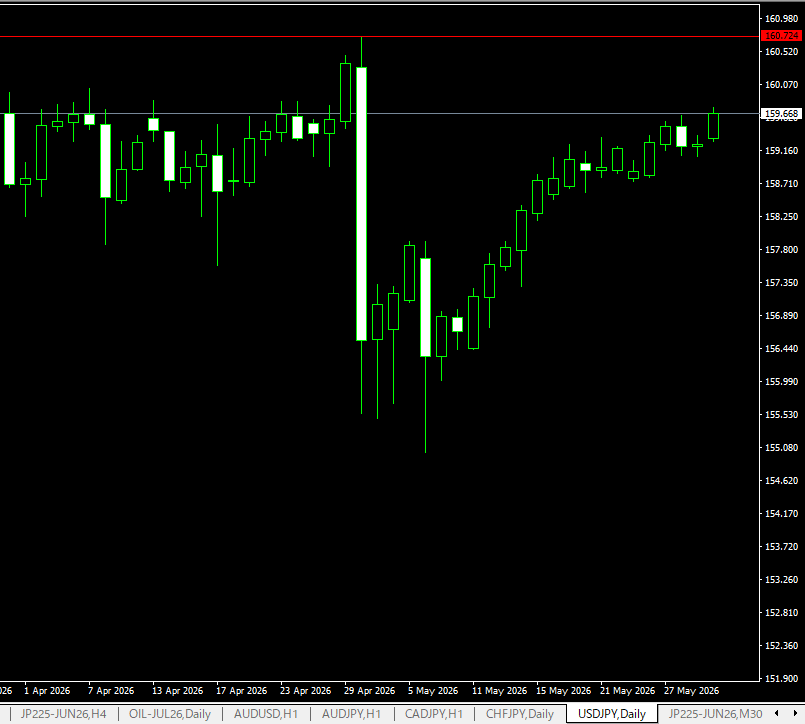Click the 17 Apr 2026 date label
This screenshot has width=805, height=724.
(242, 691)
